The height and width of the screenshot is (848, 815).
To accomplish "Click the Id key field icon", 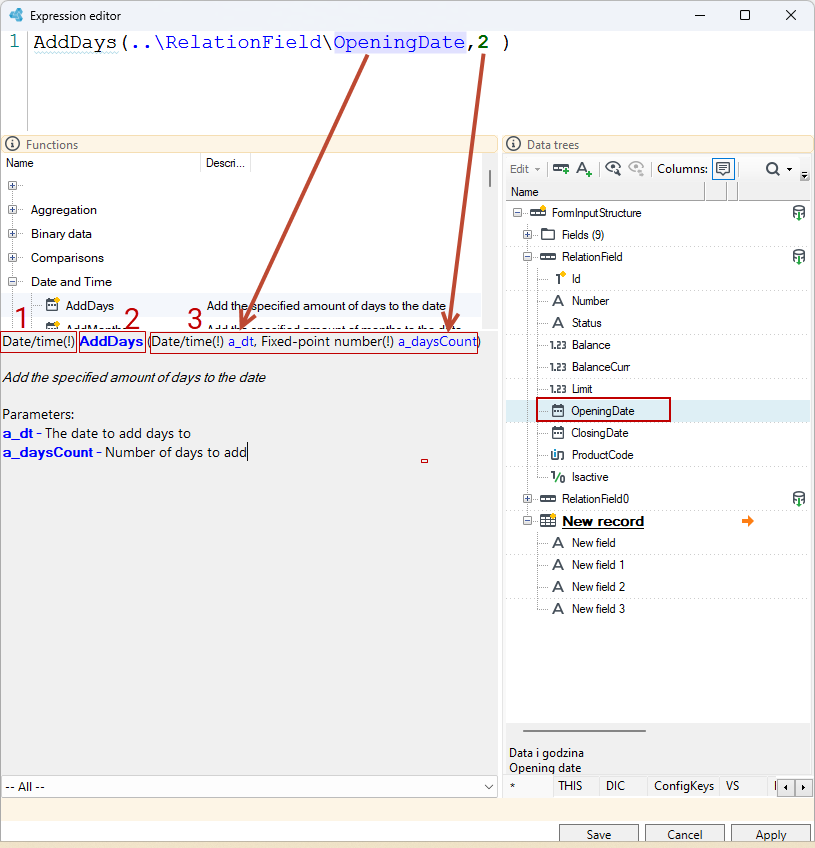I will (560, 278).
